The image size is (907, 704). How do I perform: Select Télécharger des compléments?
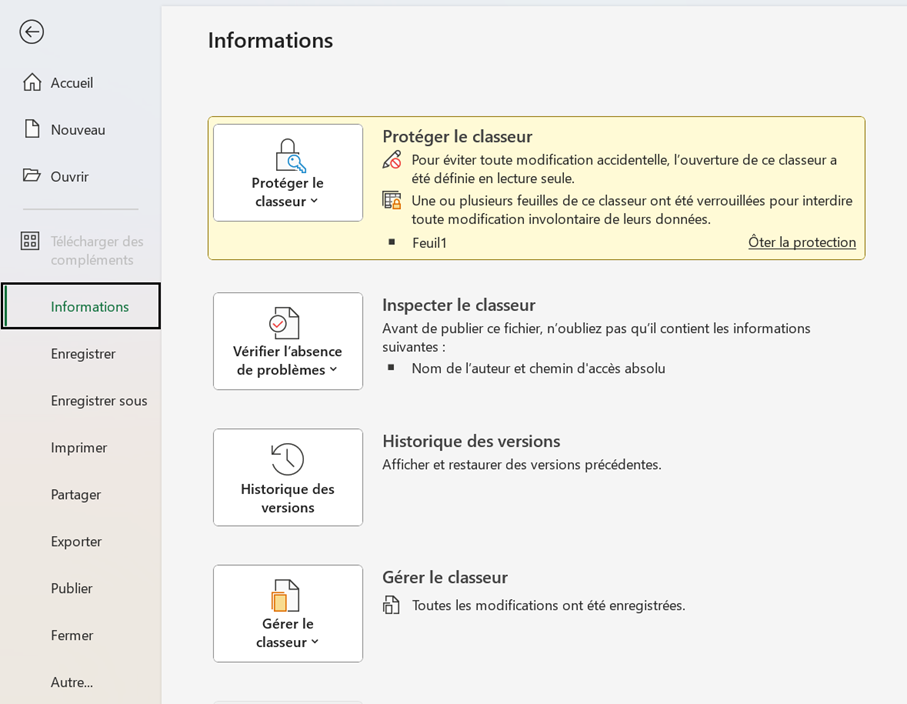pos(80,250)
